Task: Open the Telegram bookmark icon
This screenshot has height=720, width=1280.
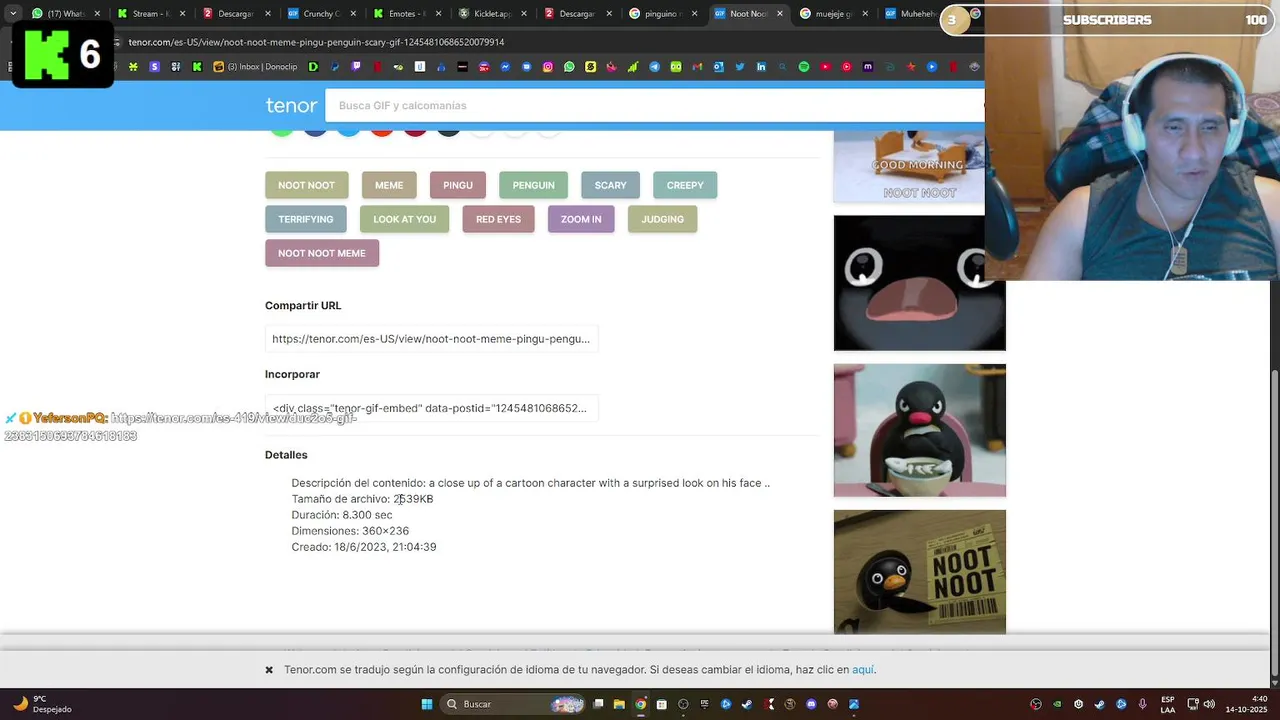Action: click(x=654, y=67)
